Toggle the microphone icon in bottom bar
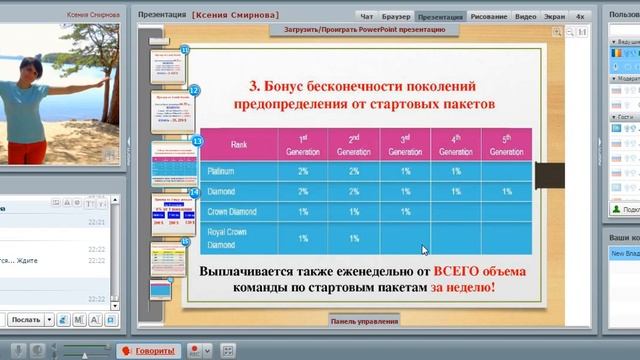The height and width of the screenshot is (360, 640). [x=18, y=351]
